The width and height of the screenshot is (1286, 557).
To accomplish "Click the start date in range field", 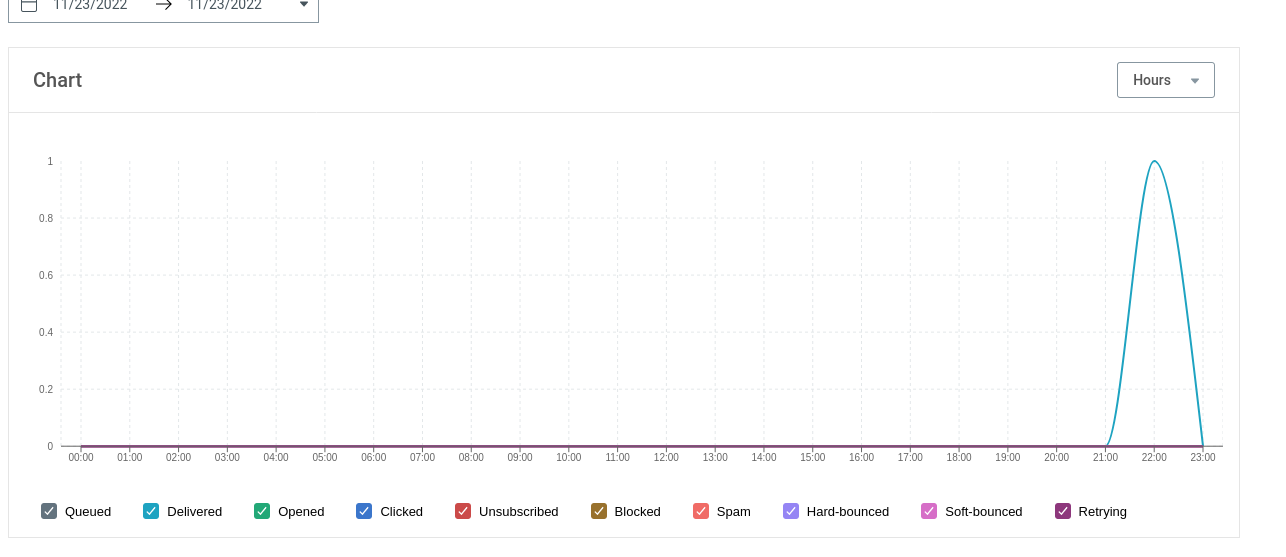I will click(90, 4).
